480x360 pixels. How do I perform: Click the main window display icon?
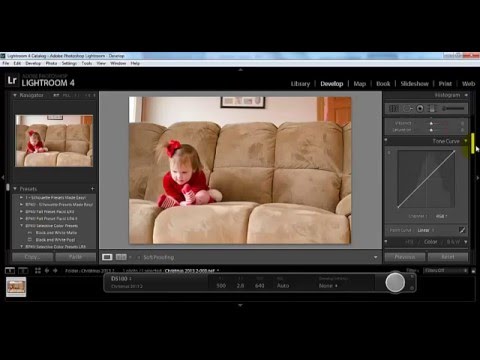[10, 271]
